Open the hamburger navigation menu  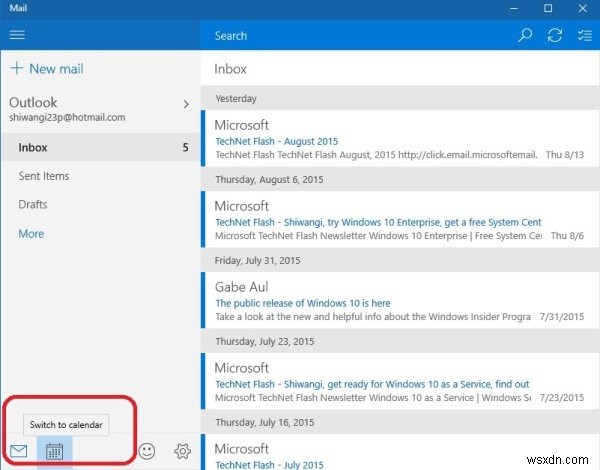17,35
